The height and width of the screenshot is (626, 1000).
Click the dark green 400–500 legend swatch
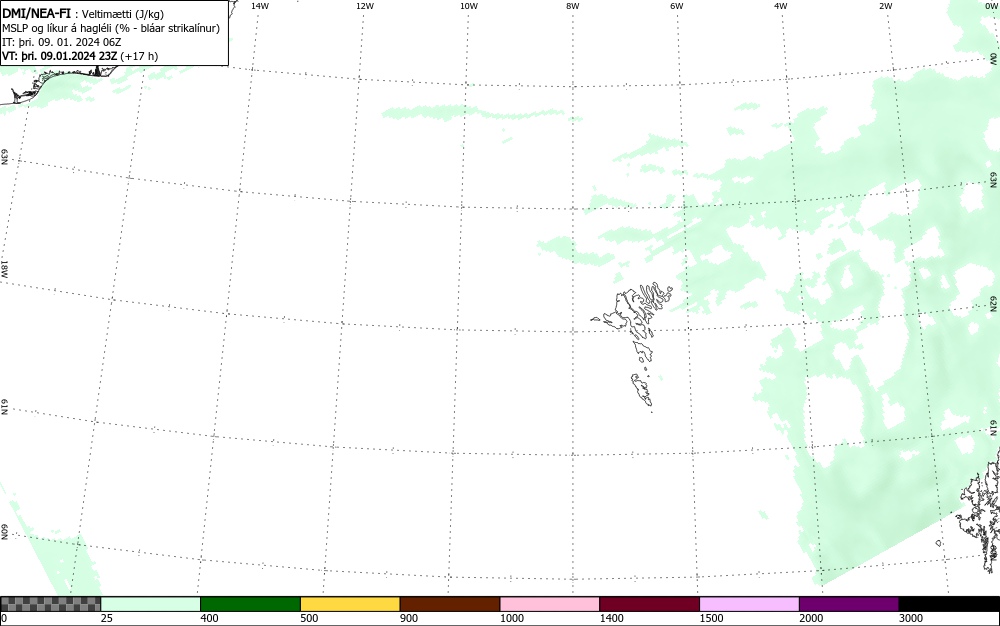coord(250,604)
